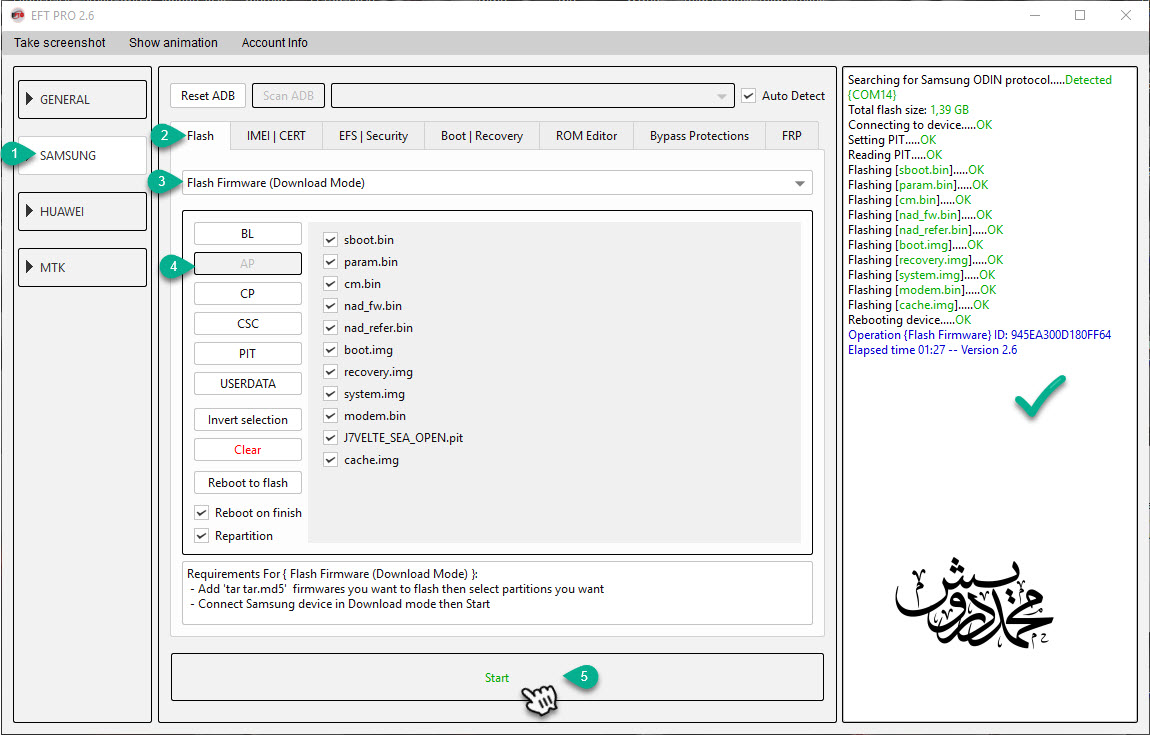Switch to the Flash tab
The image size is (1150, 735).
[200, 136]
